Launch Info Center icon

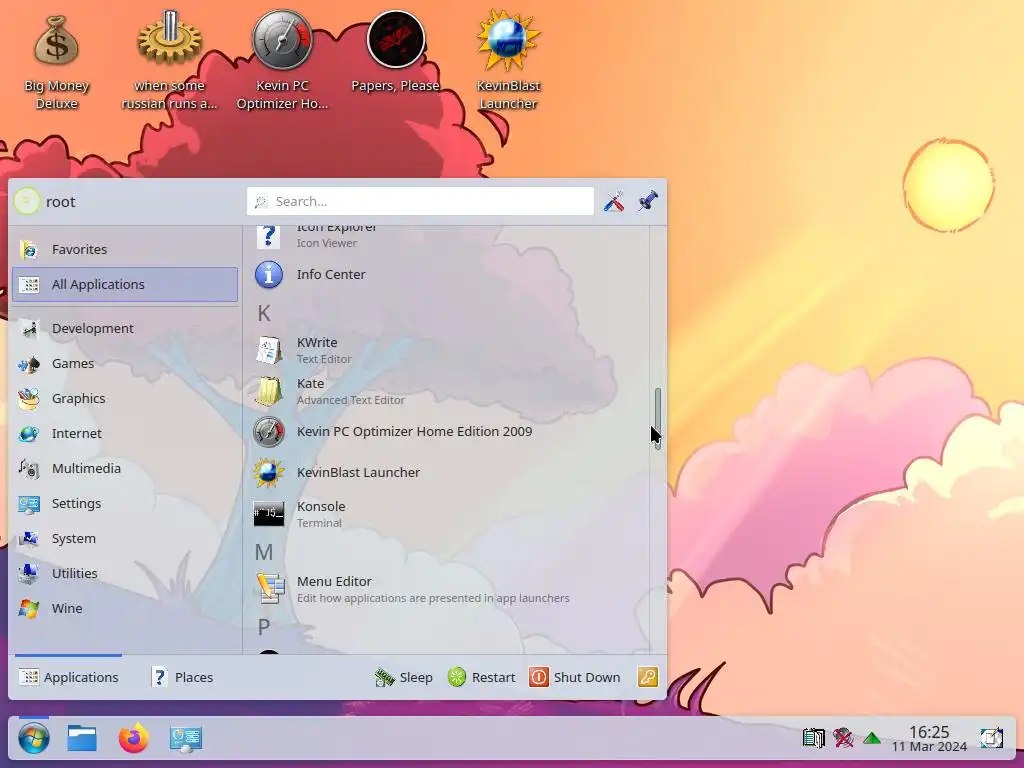pyautogui.click(x=269, y=275)
